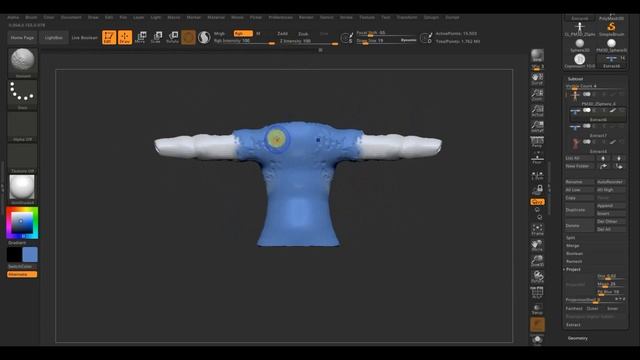Activate the Draw mode button

[x=125, y=38]
